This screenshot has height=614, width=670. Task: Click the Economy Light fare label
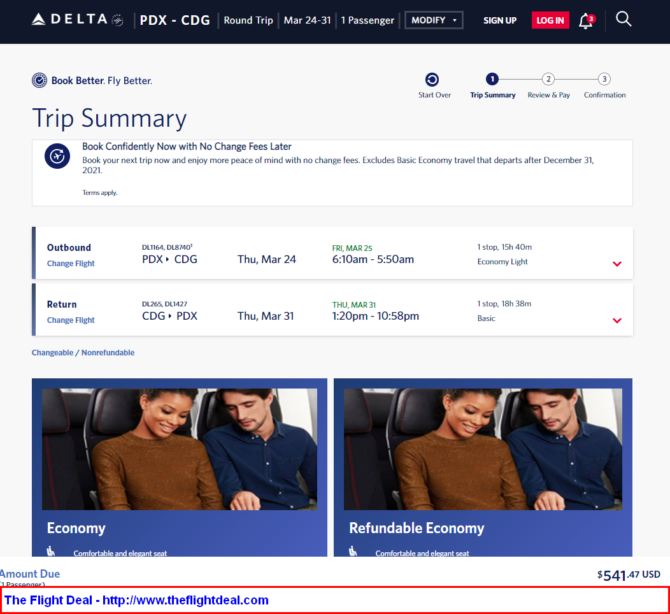[502, 261]
